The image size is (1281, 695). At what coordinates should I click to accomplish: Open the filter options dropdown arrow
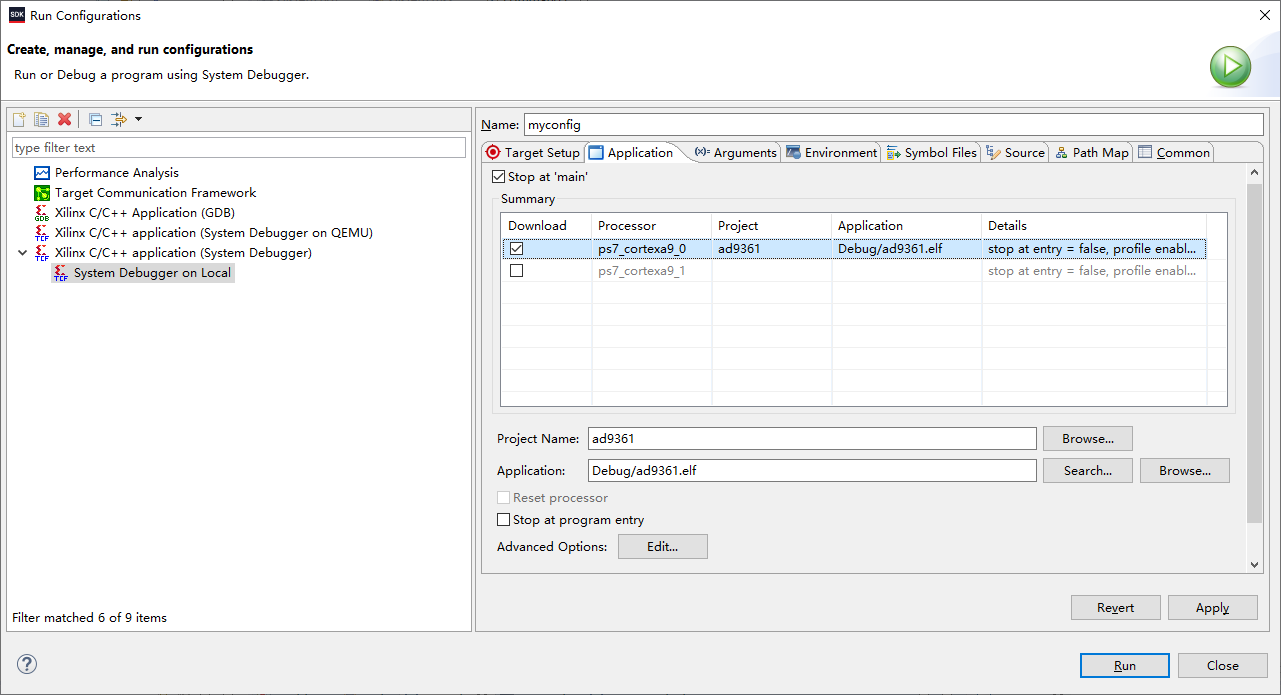coord(138,119)
